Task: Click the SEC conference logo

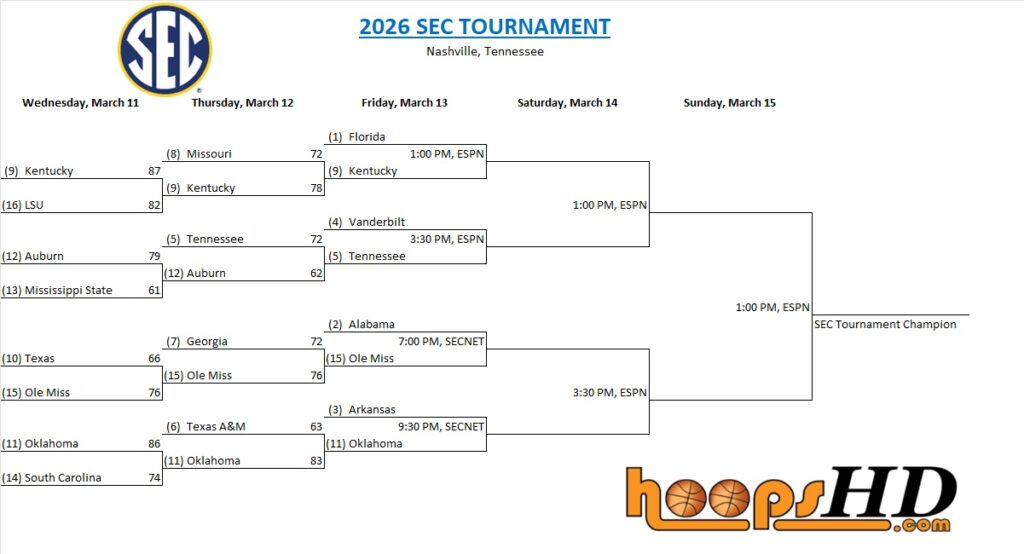Action: point(164,49)
